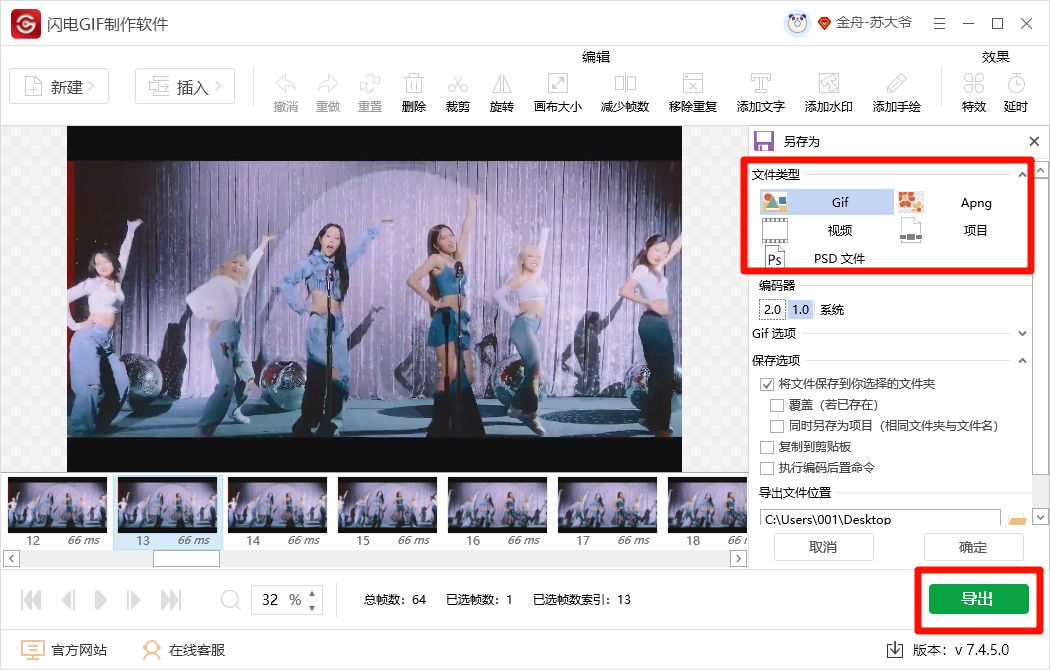The image size is (1050, 670).
Task: Jump to the first frame
Action: pyautogui.click(x=31, y=600)
